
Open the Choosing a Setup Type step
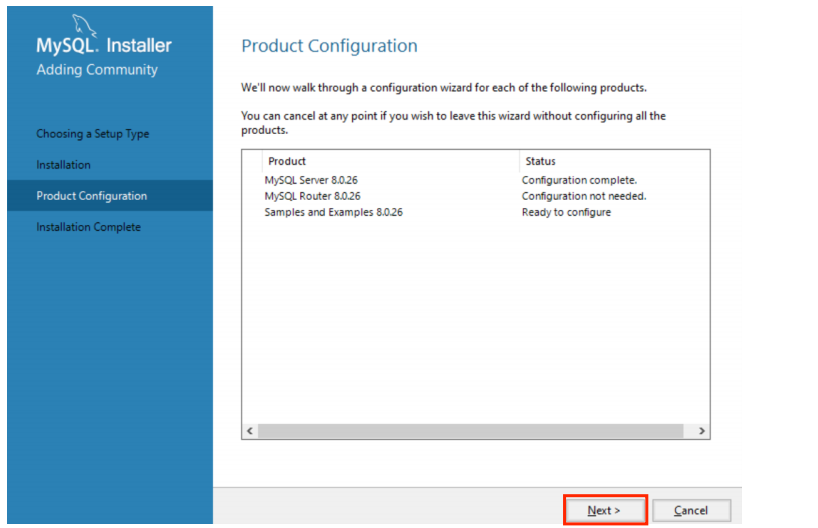click(x=93, y=134)
